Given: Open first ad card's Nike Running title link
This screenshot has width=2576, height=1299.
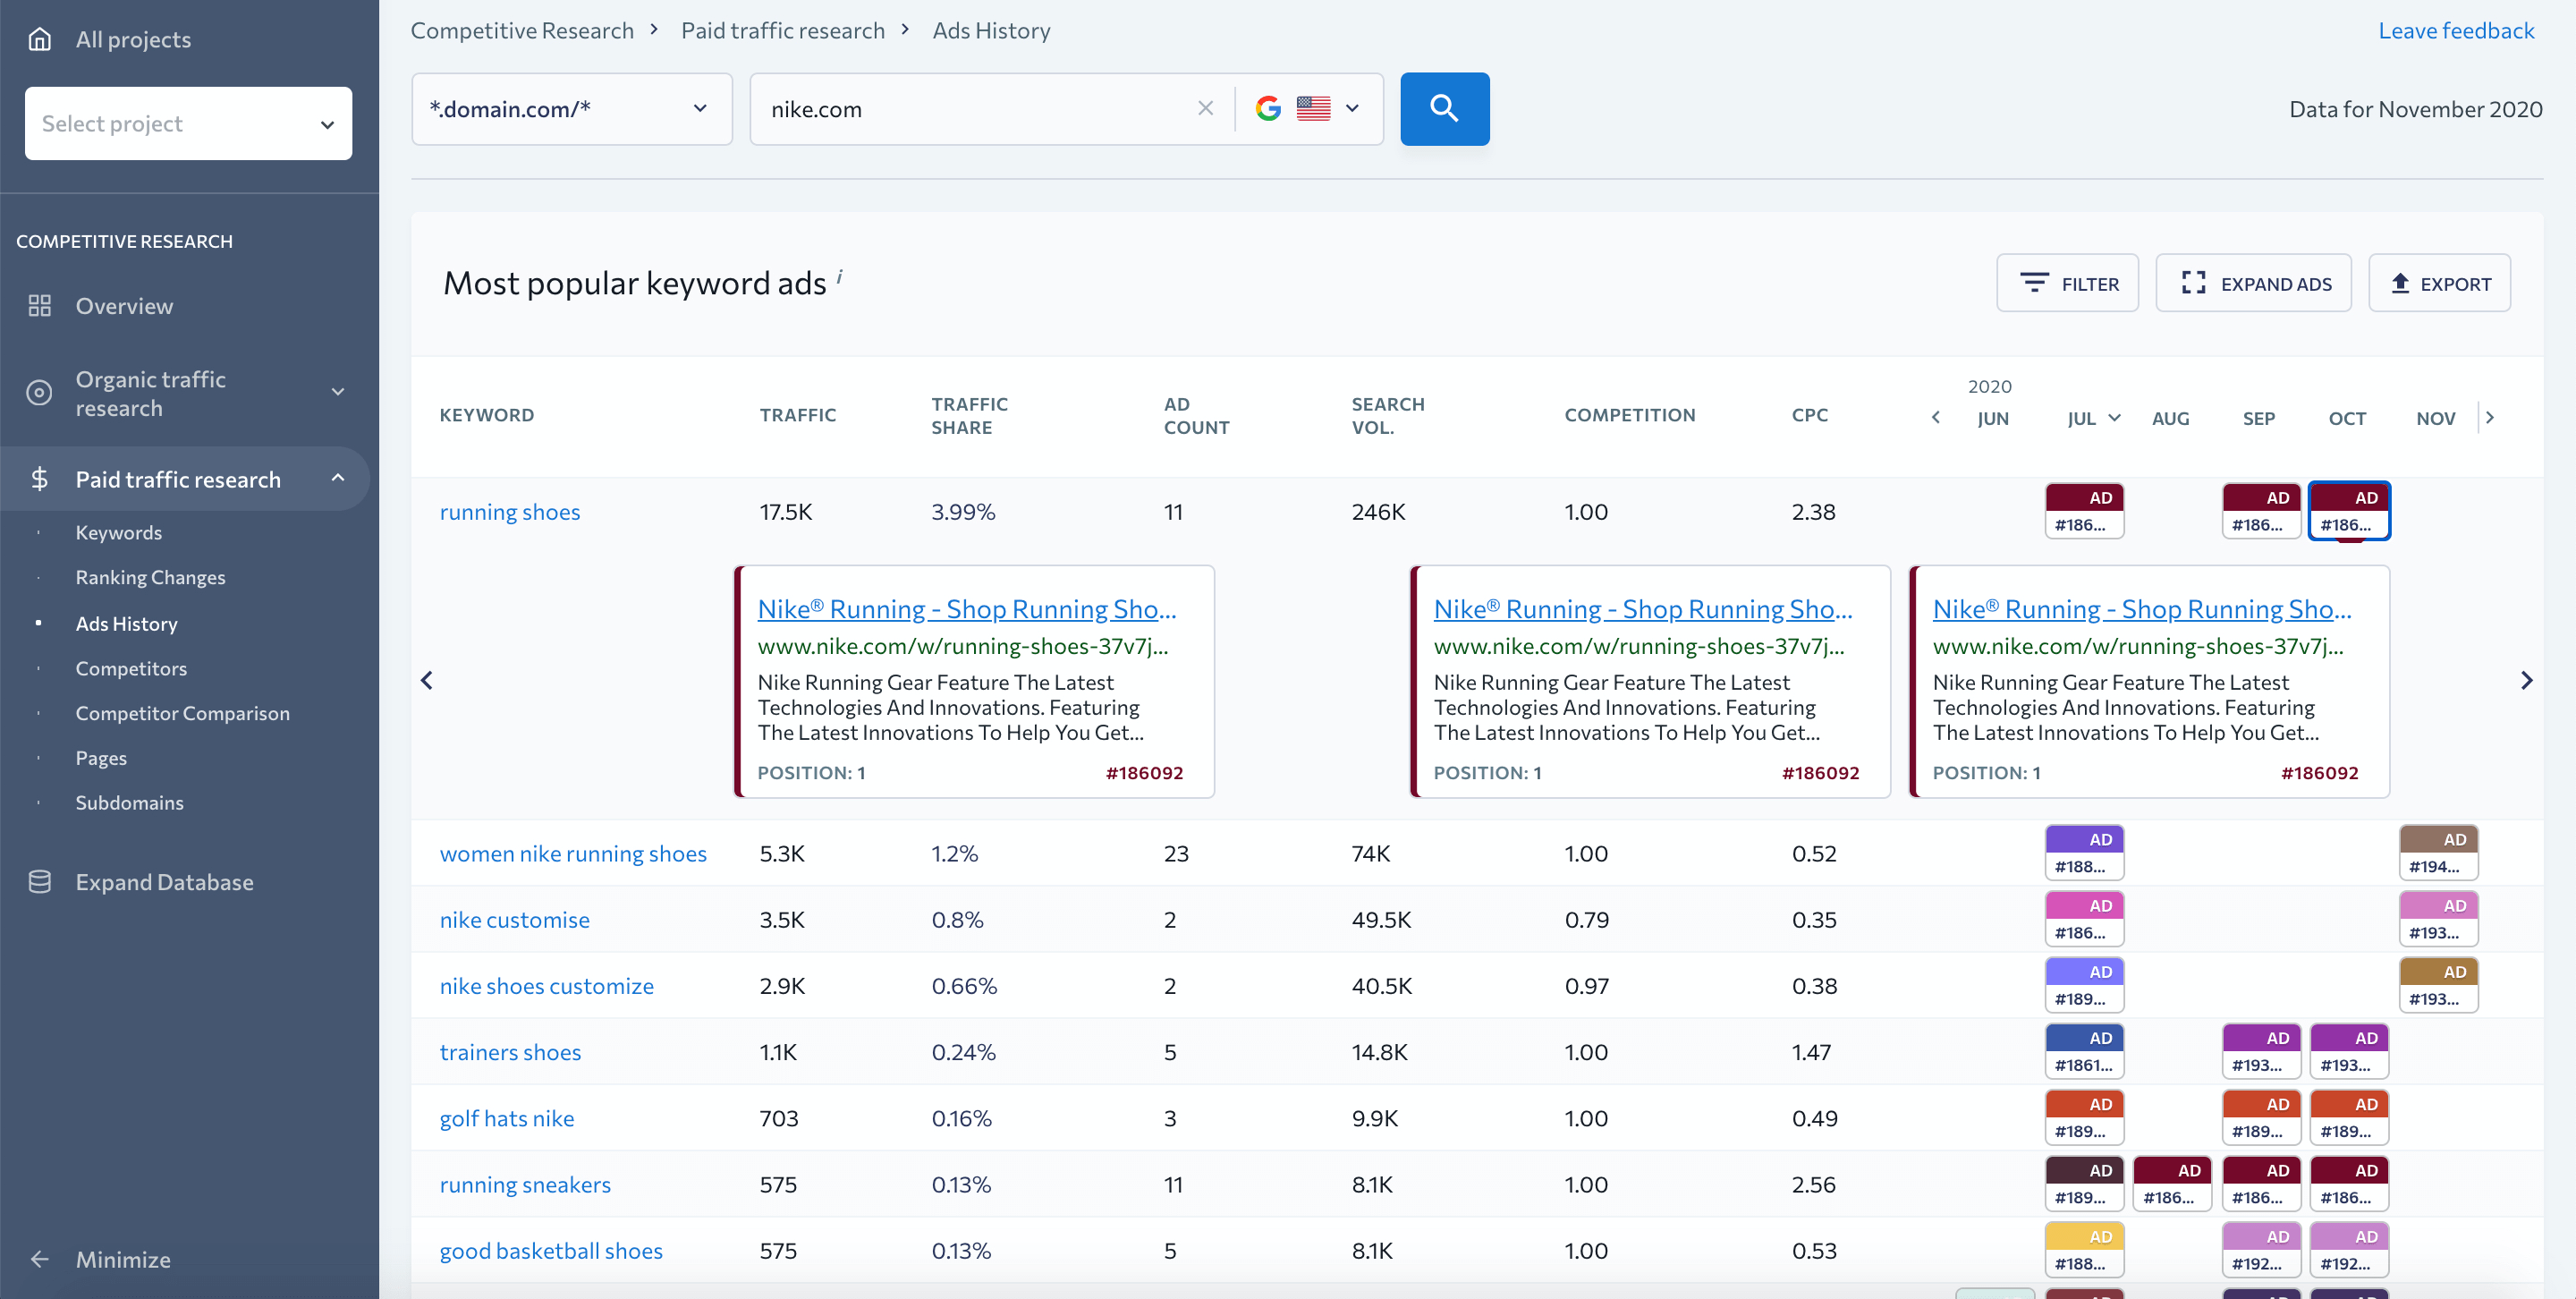Looking at the screenshot, I should 966,609.
